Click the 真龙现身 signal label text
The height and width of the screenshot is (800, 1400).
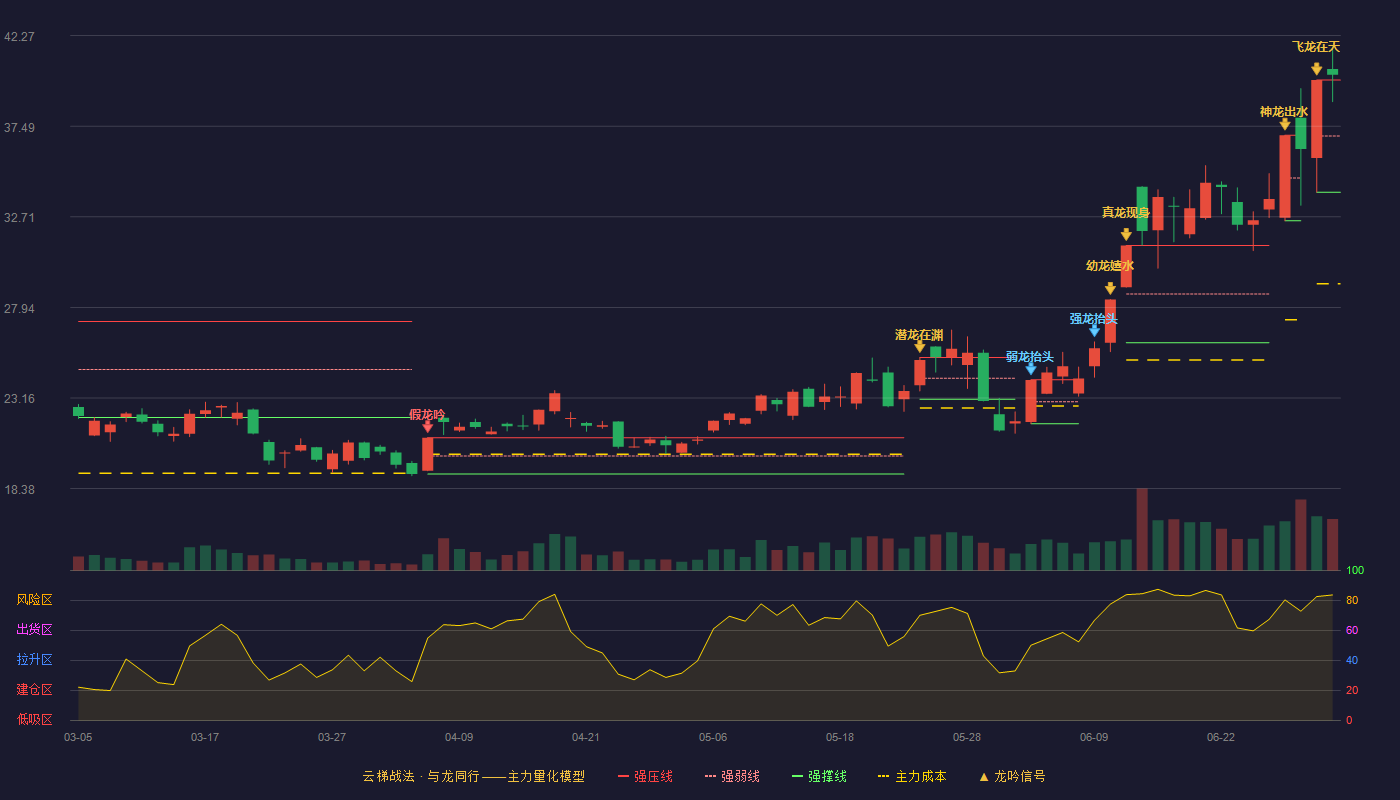coord(1126,212)
